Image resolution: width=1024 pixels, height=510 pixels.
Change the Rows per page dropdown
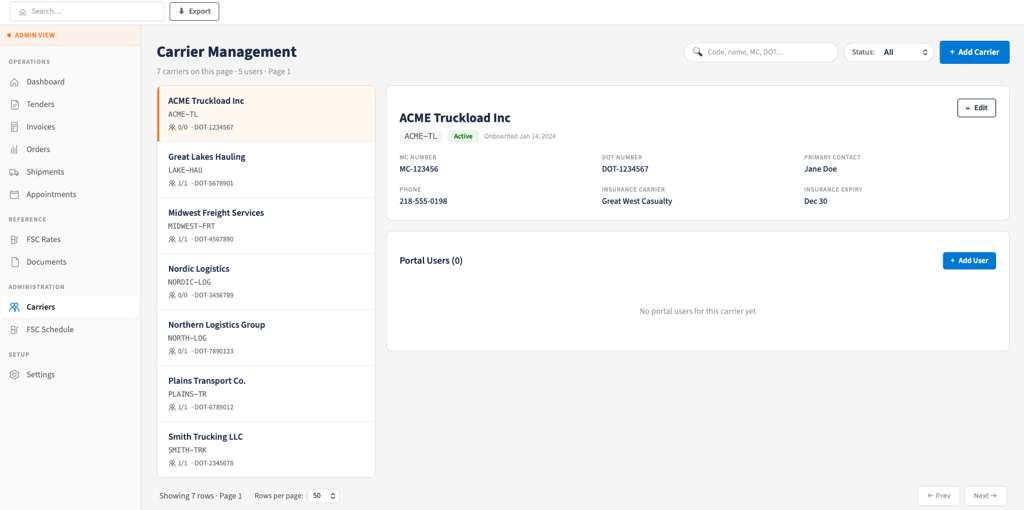click(x=323, y=496)
